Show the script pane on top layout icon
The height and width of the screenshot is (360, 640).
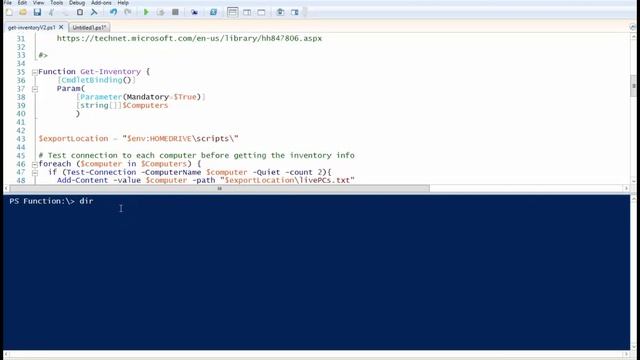232,12
